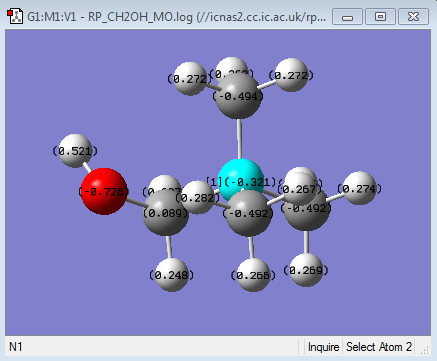Click the Select Atom 2 status prompt

[x=379, y=347]
